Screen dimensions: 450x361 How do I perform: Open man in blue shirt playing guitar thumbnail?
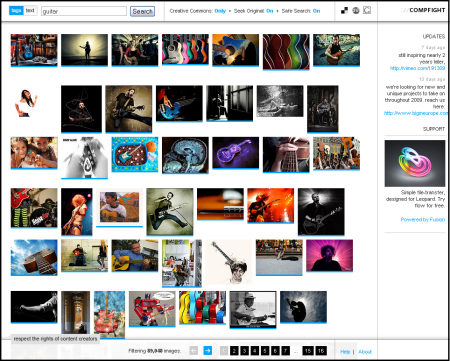[135, 255]
